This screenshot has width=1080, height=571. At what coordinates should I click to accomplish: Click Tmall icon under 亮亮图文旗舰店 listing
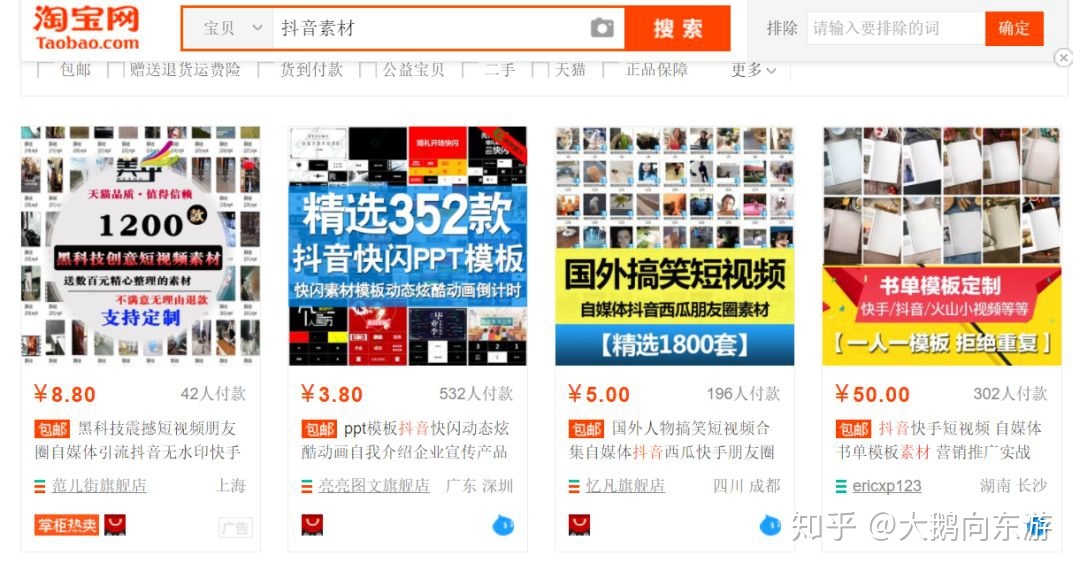[x=312, y=526]
